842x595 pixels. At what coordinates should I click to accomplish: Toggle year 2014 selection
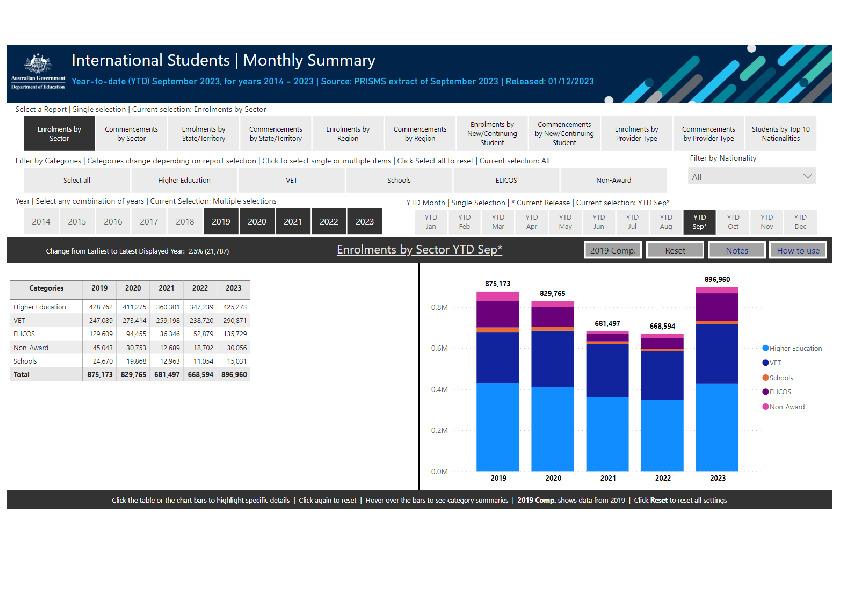coord(41,221)
